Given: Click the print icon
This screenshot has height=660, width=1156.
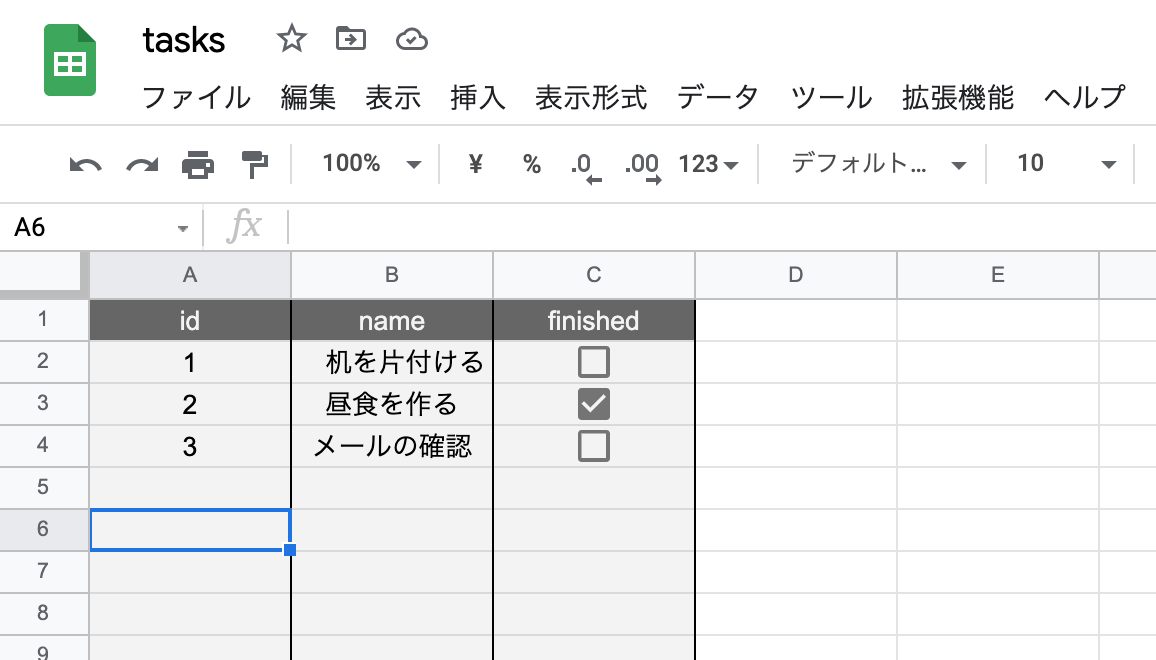Looking at the screenshot, I should [x=198, y=164].
